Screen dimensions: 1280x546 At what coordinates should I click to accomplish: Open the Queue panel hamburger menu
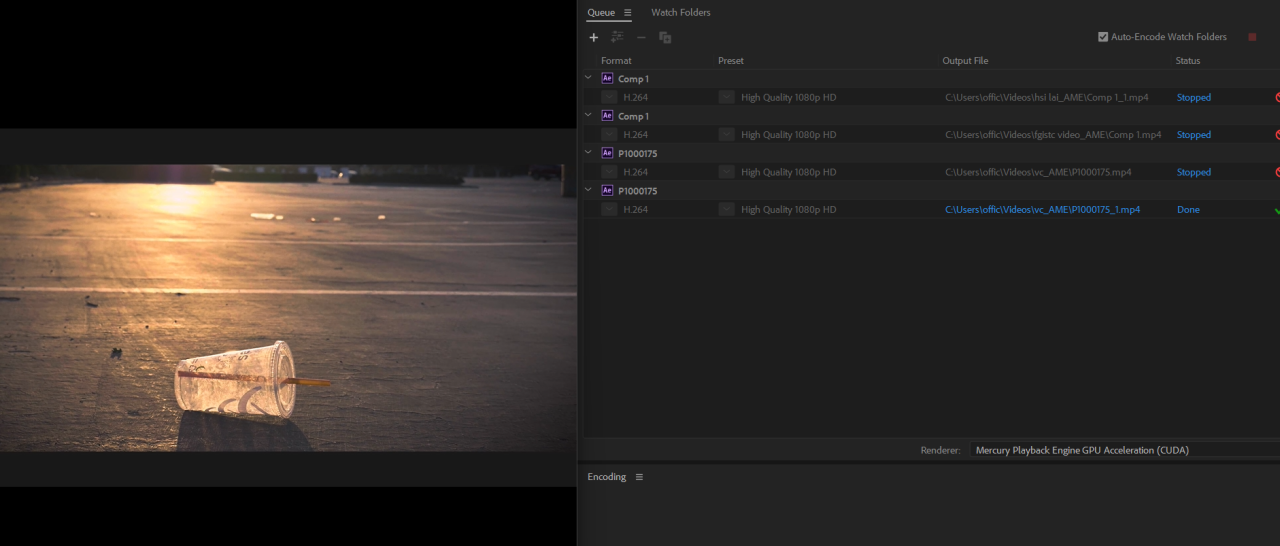pos(628,13)
